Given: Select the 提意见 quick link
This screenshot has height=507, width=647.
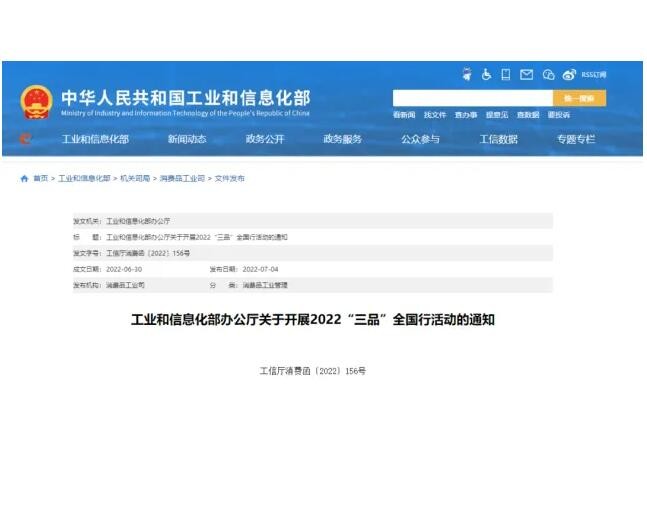Looking at the screenshot, I should [497, 115].
